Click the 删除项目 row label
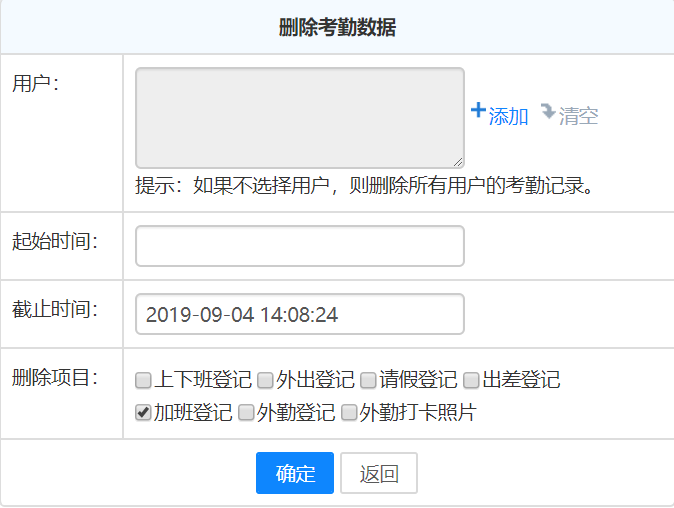The height and width of the screenshot is (508, 674). (x=54, y=378)
